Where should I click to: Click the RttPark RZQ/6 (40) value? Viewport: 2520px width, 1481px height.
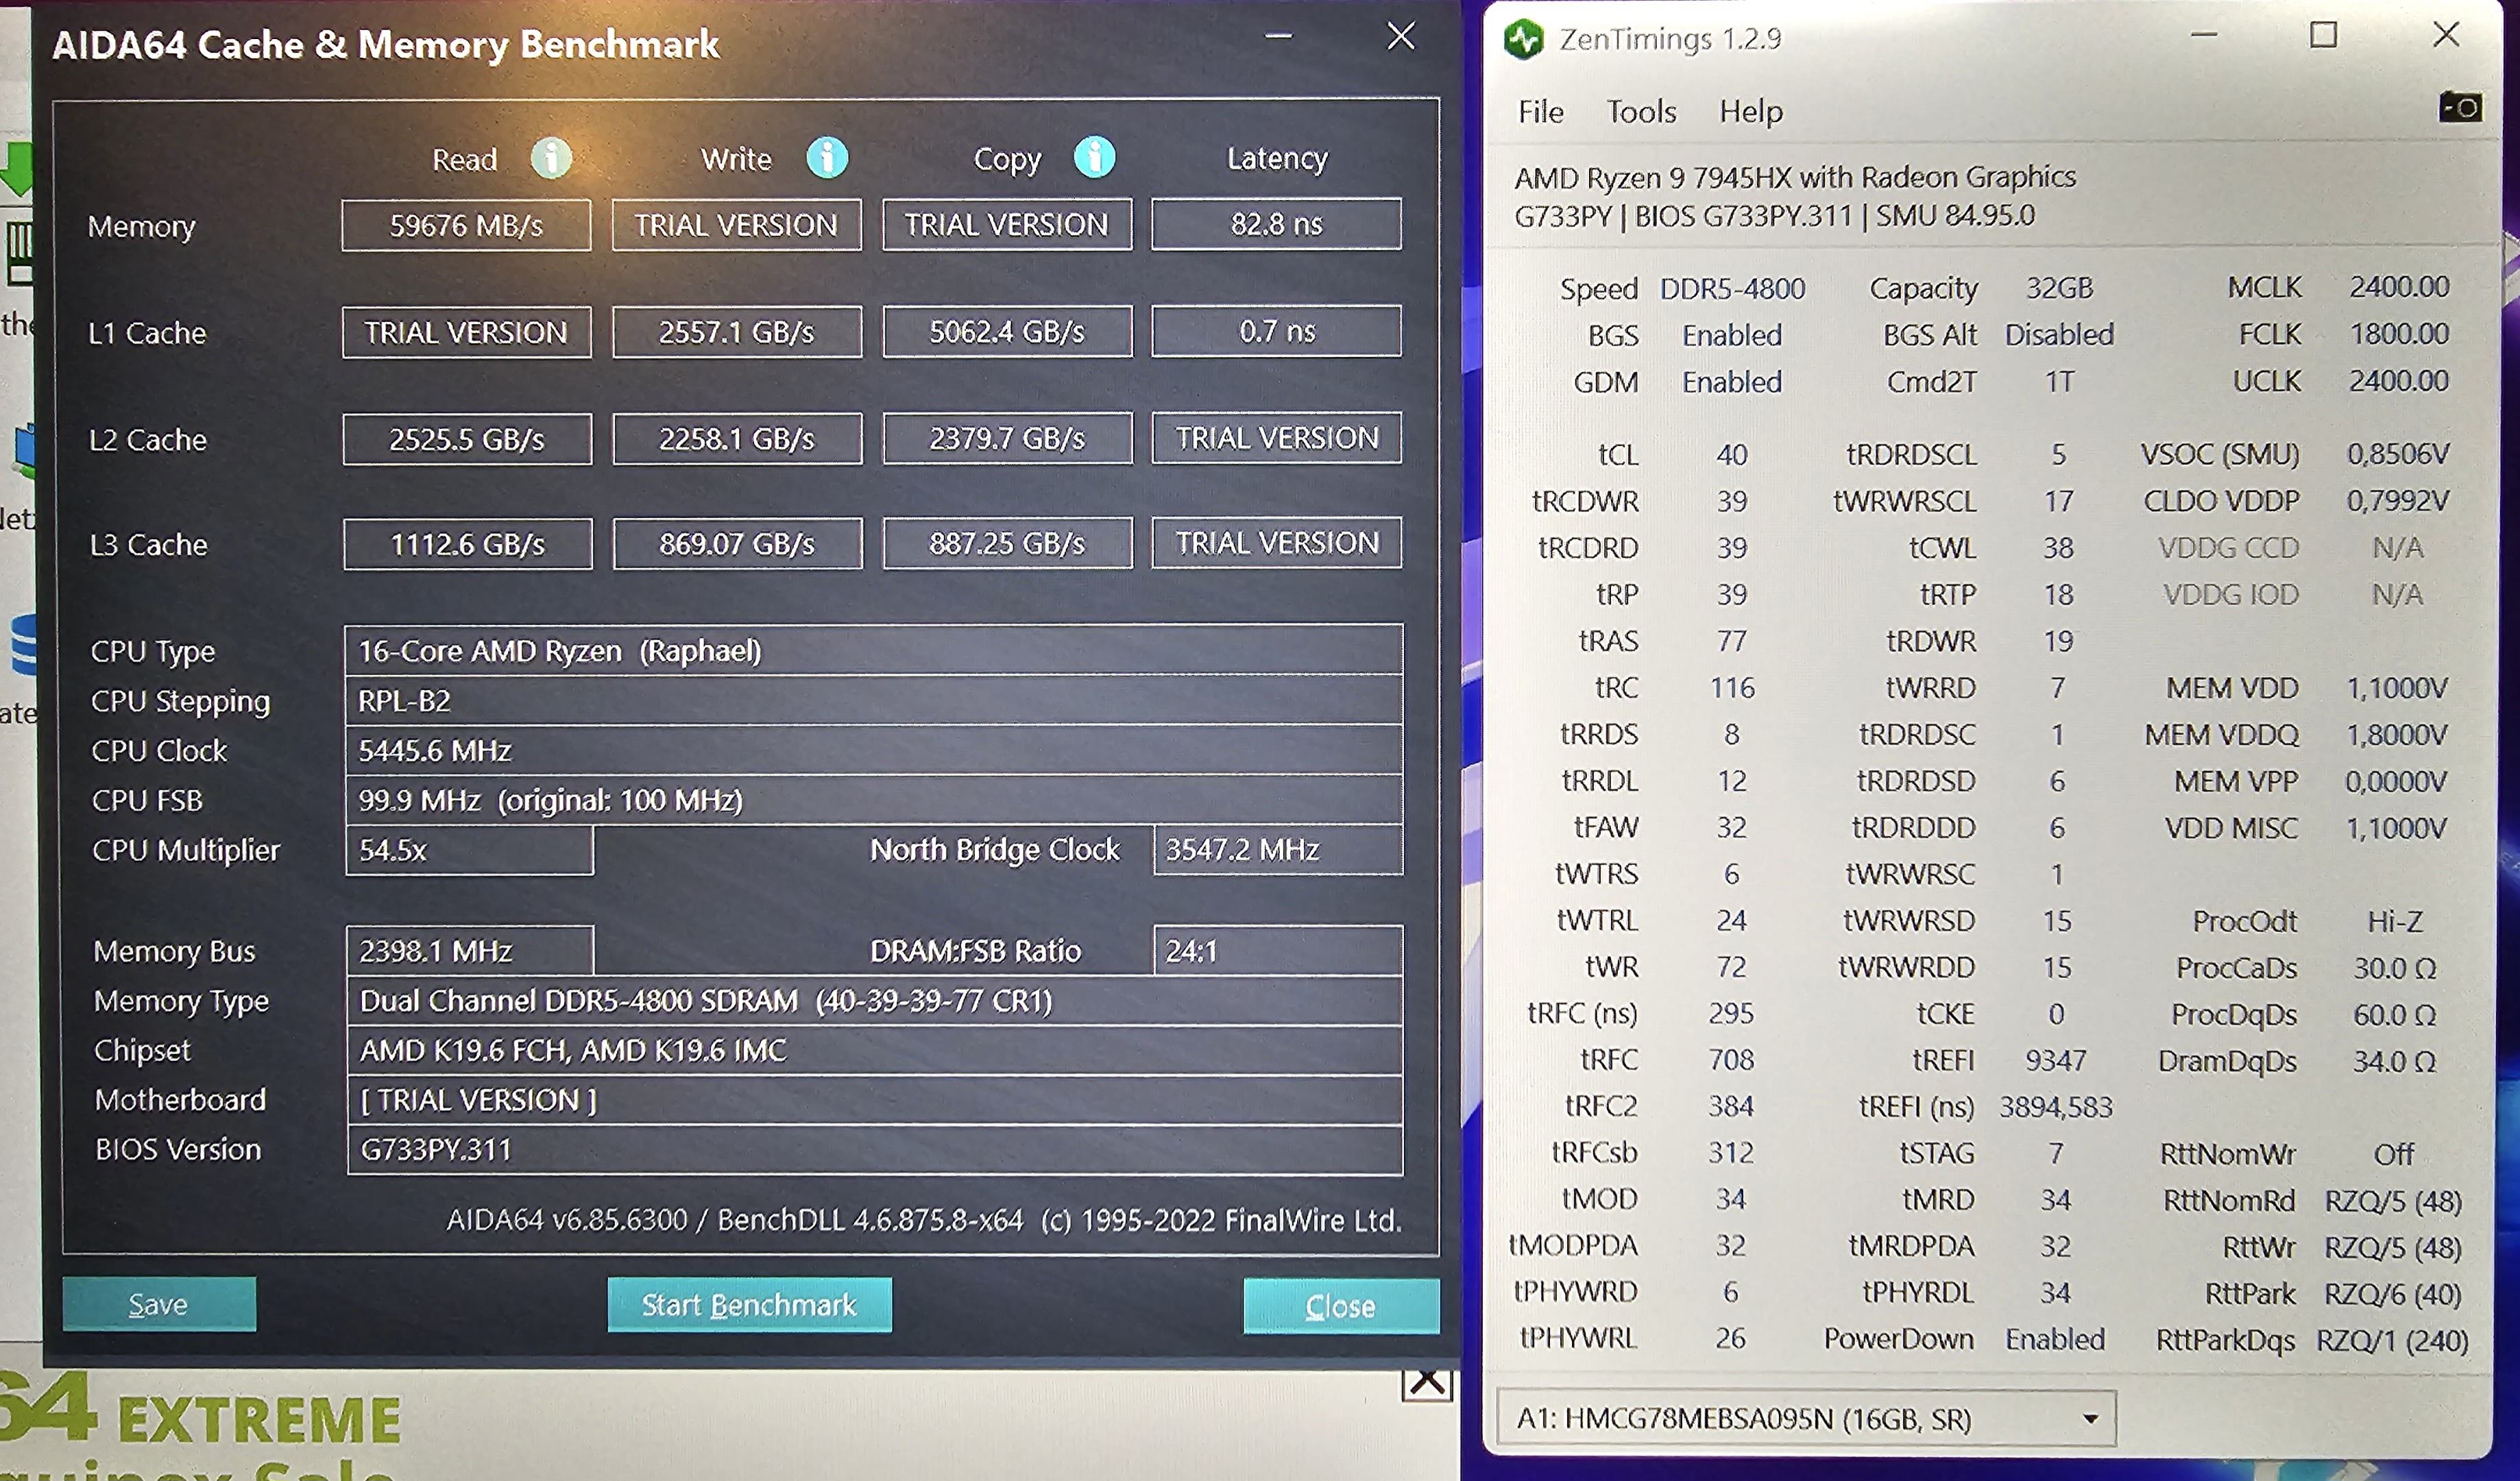2393,1294
